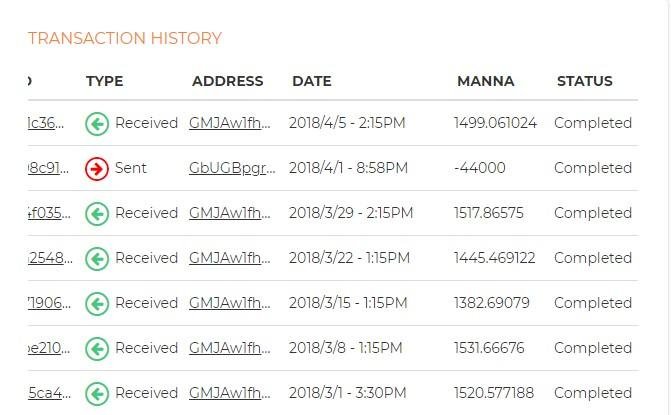Click the Received arrow icon for 2018/3/8
The width and height of the screenshot is (671, 415).
[97, 348]
